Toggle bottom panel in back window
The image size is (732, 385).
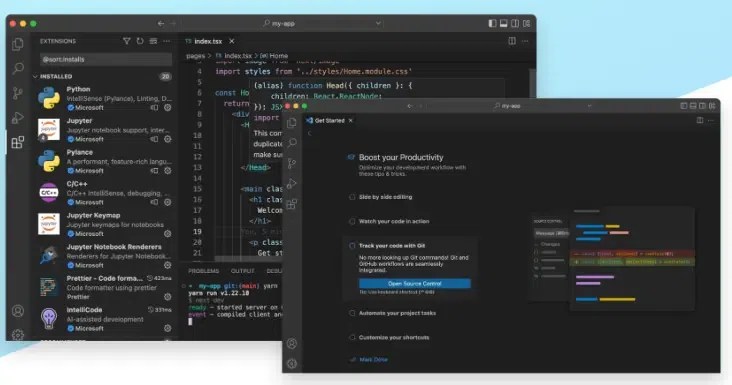click(x=504, y=23)
